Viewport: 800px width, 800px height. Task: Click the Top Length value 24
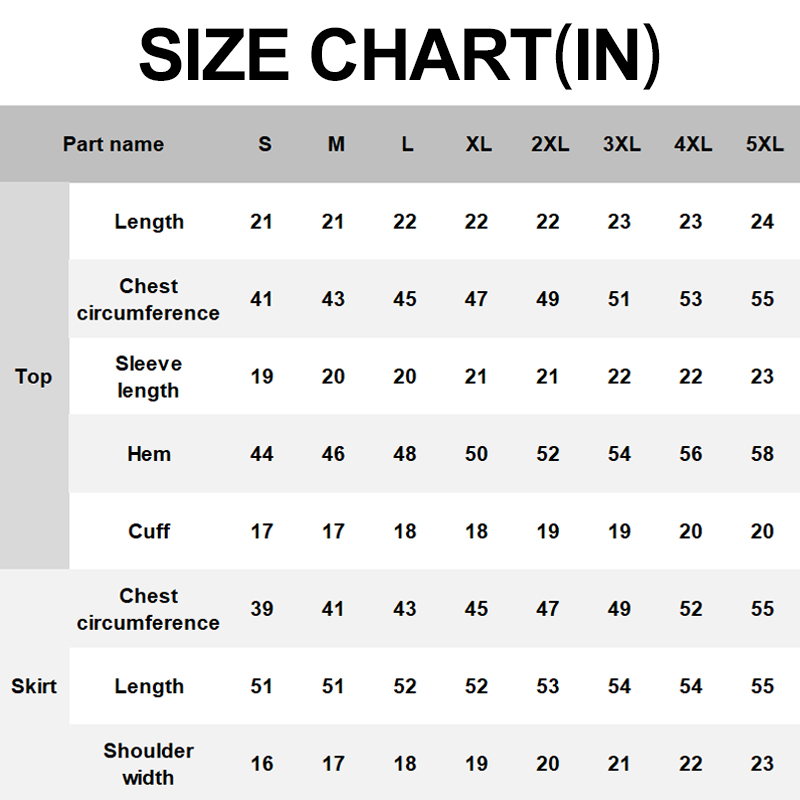762,222
